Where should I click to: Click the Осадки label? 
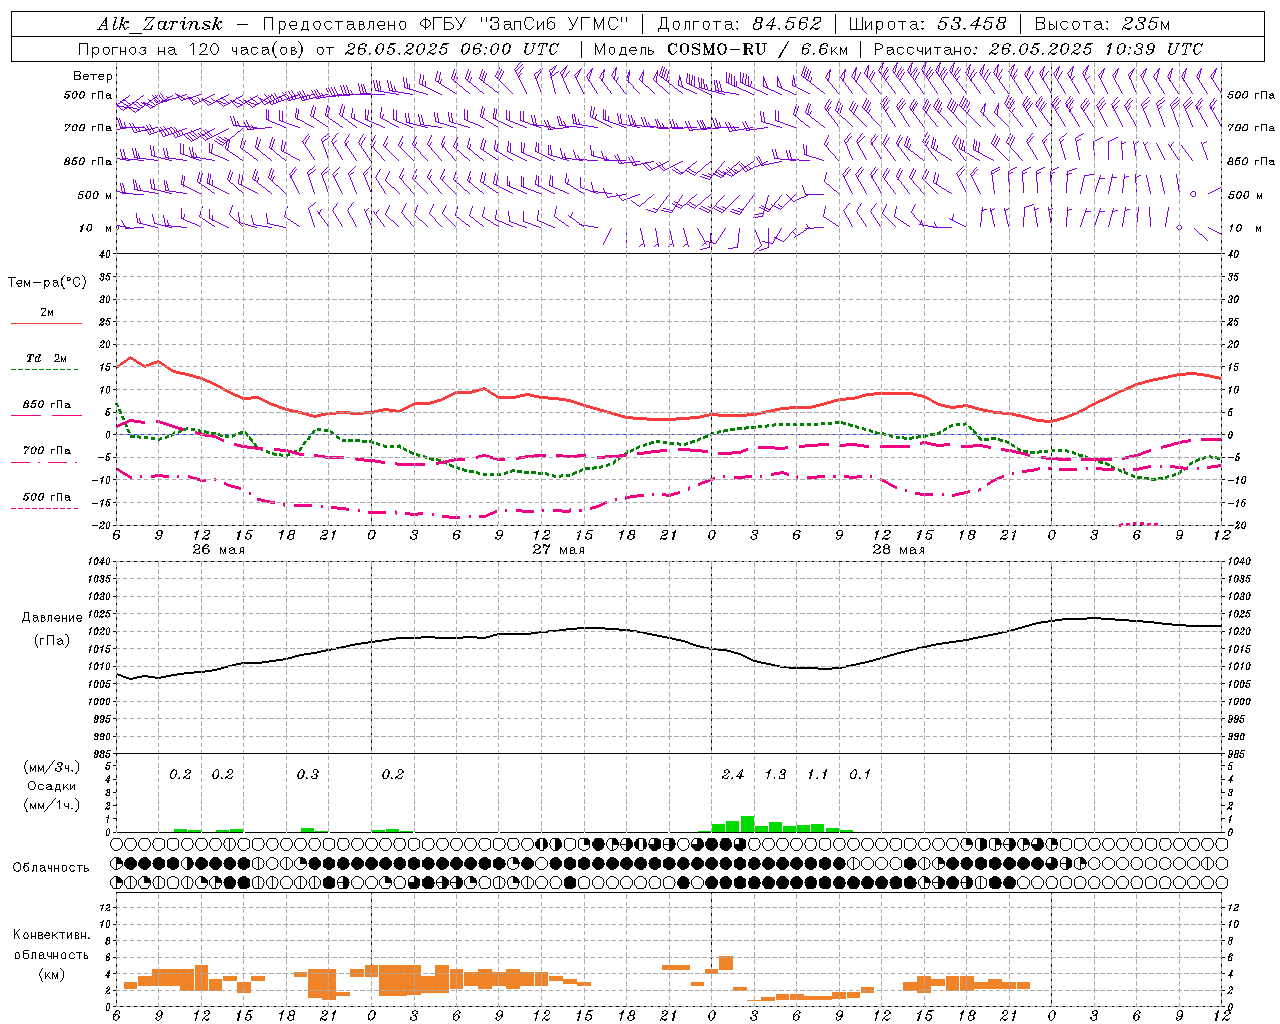point(52,786)
